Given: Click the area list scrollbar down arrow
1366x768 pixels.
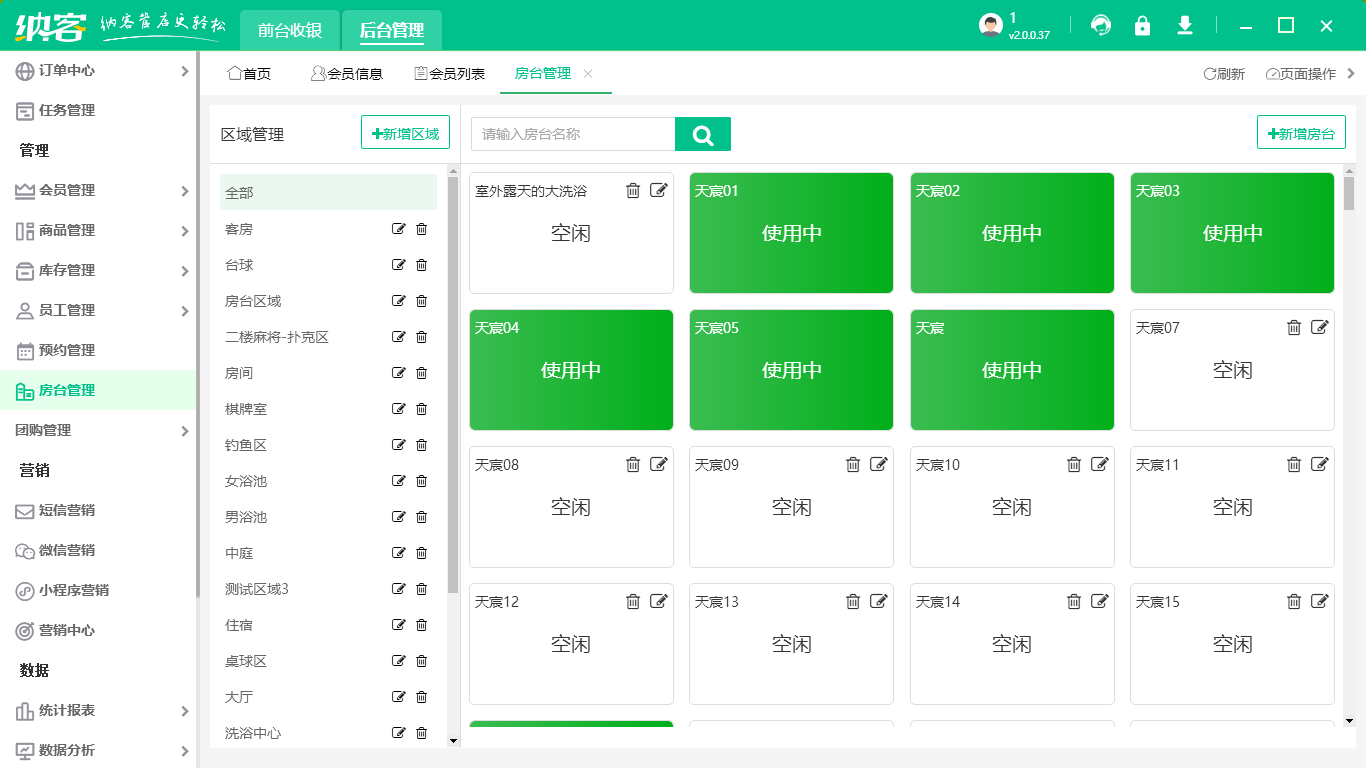Looking at the screenshot, I should tap(453, 741).
